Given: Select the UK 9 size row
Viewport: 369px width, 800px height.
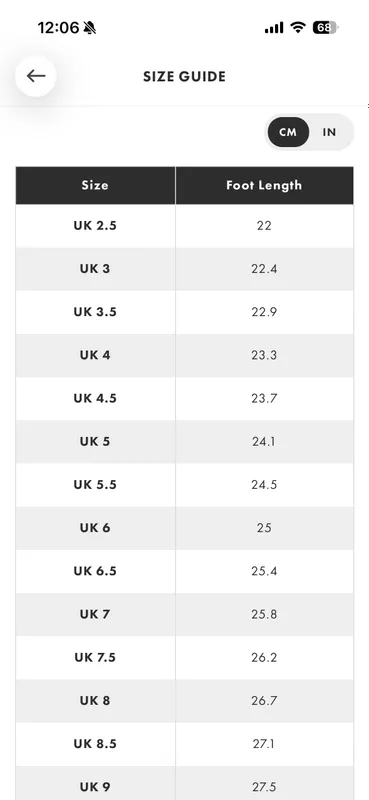Looking at the screenshot, I should click(x=184, y=787).
